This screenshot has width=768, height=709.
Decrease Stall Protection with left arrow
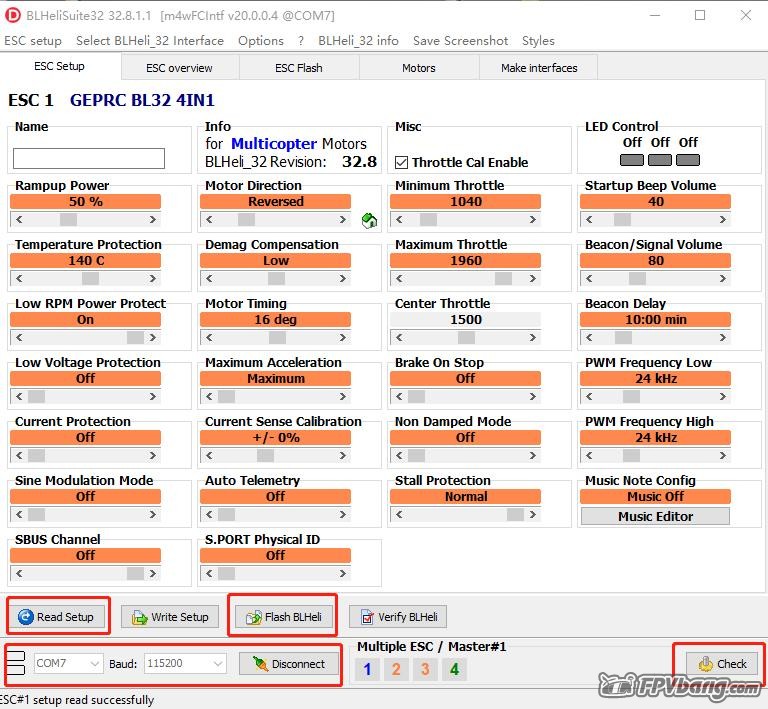tap(399, 515)
